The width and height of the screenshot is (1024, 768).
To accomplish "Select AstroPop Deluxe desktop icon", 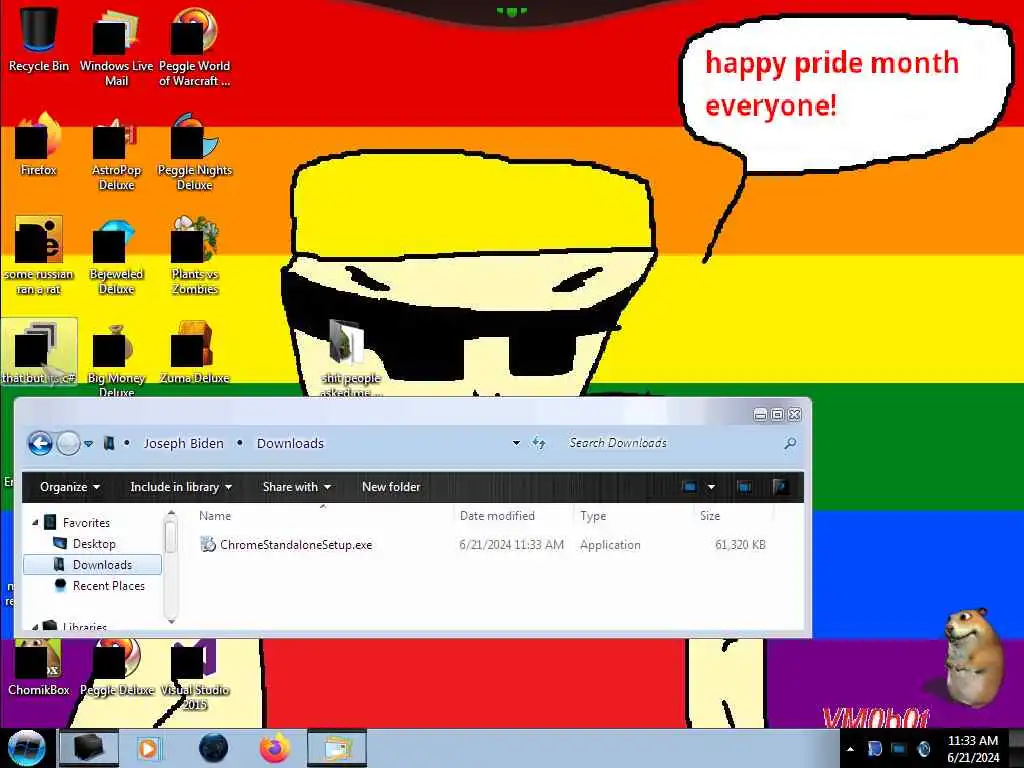I will (116, 152).
